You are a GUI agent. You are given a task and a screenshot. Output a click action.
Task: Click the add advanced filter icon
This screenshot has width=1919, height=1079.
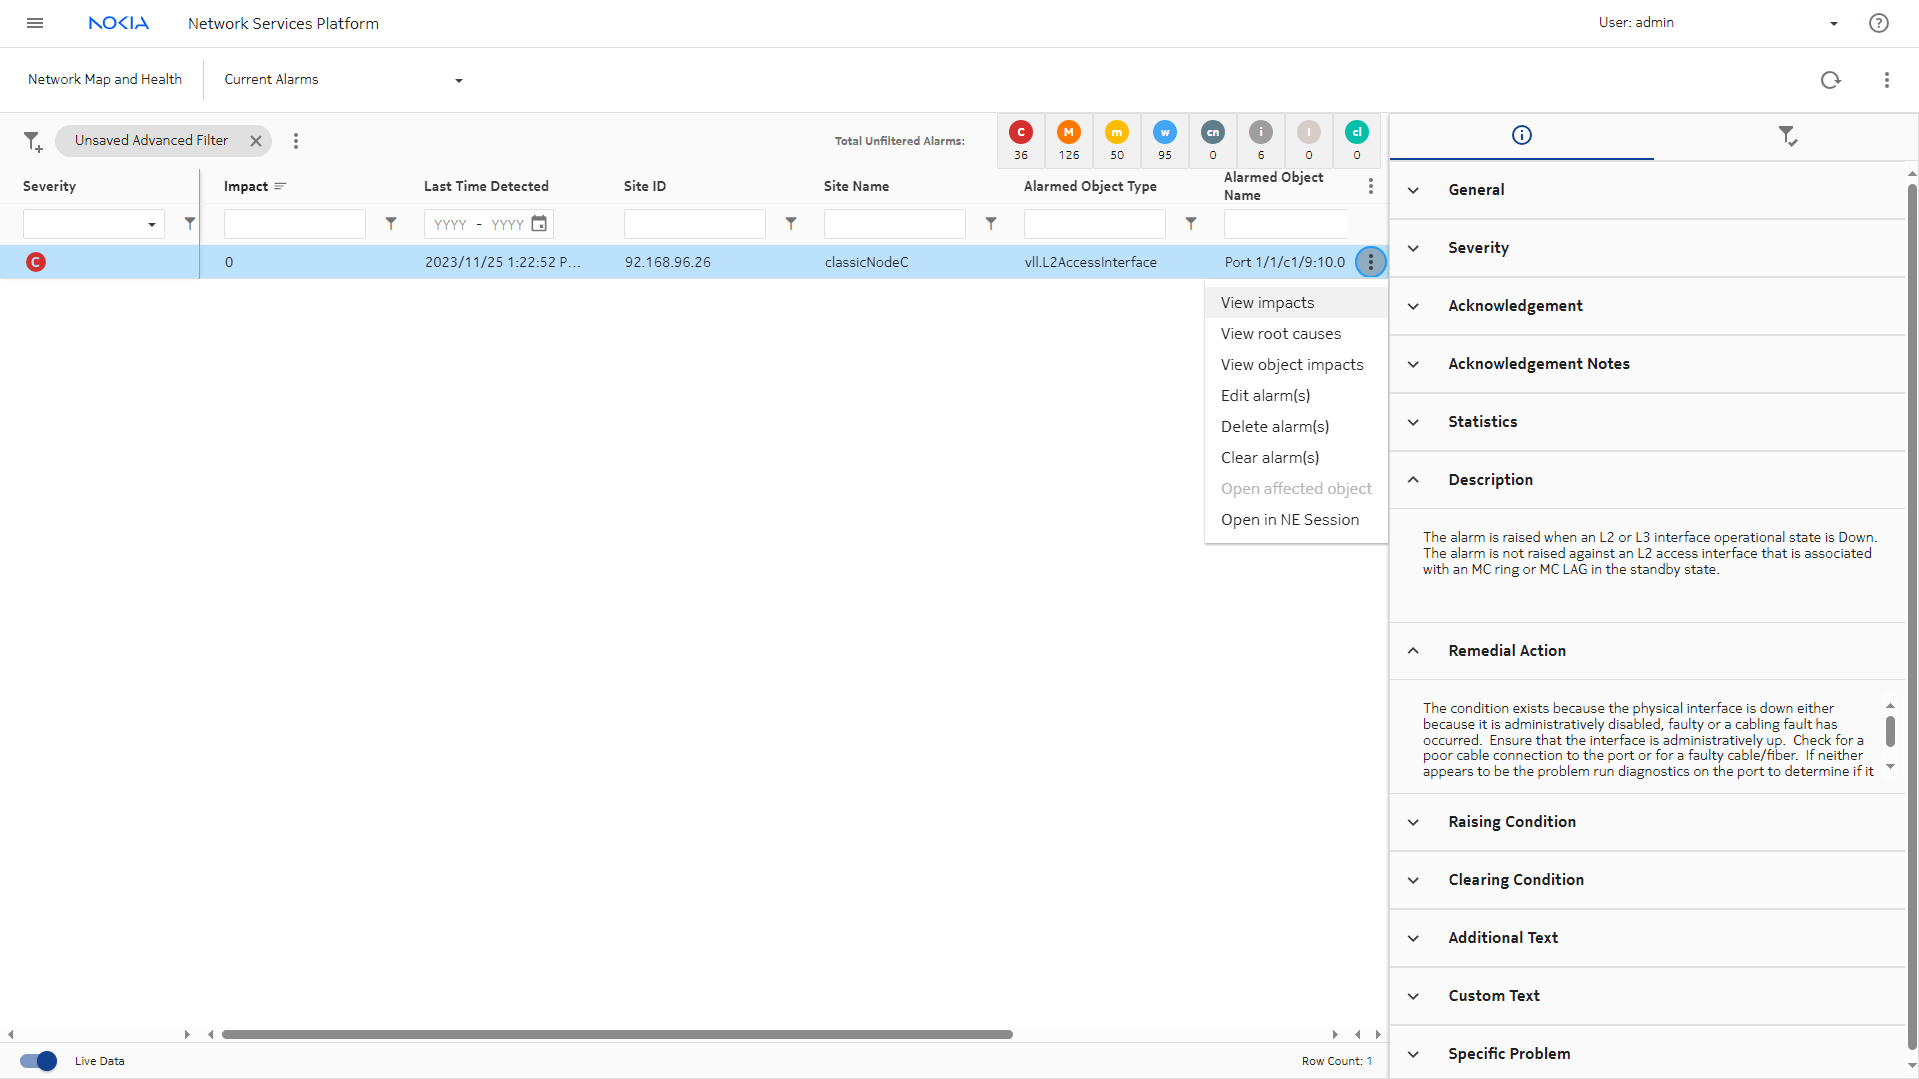tap(33, 142)
